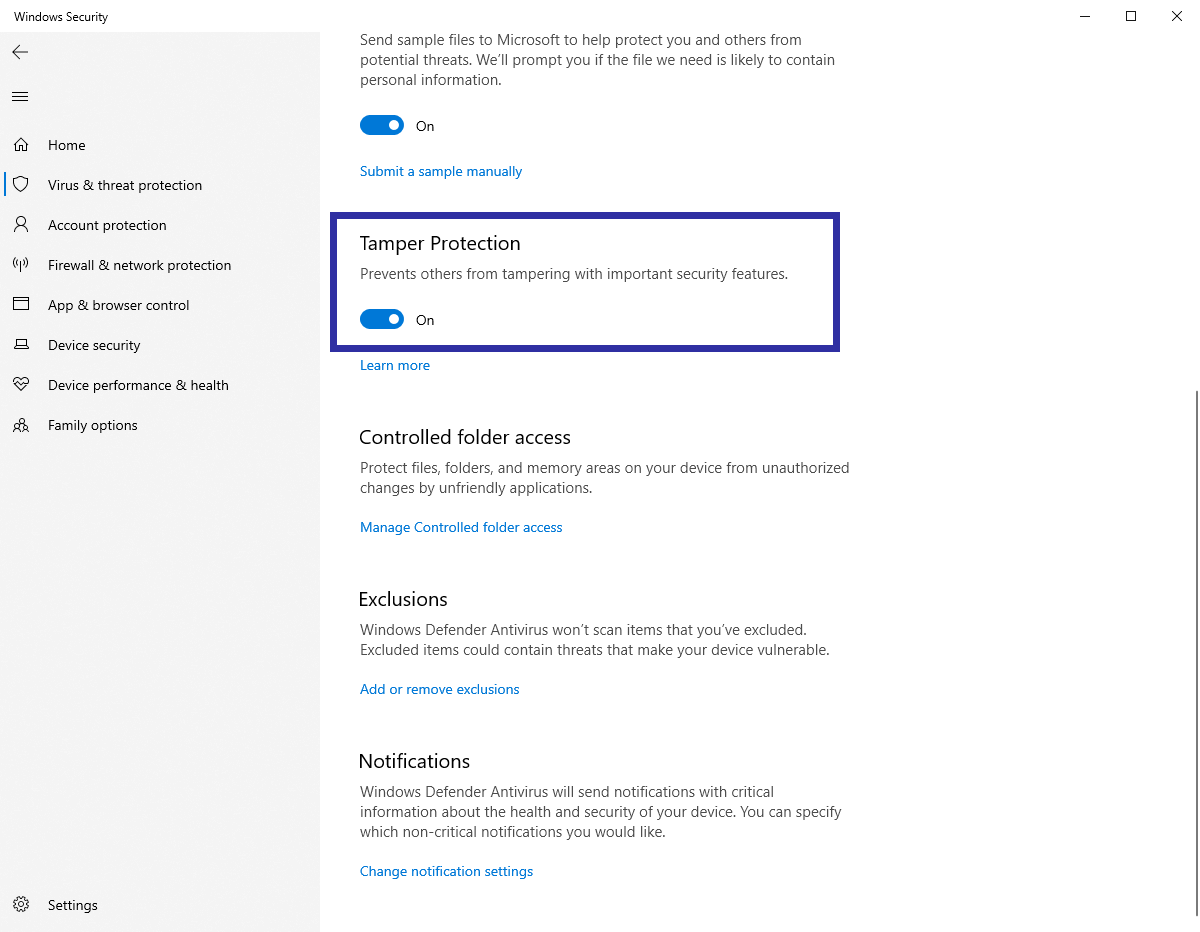Open the Home page of Windows Security

point(67,144)
